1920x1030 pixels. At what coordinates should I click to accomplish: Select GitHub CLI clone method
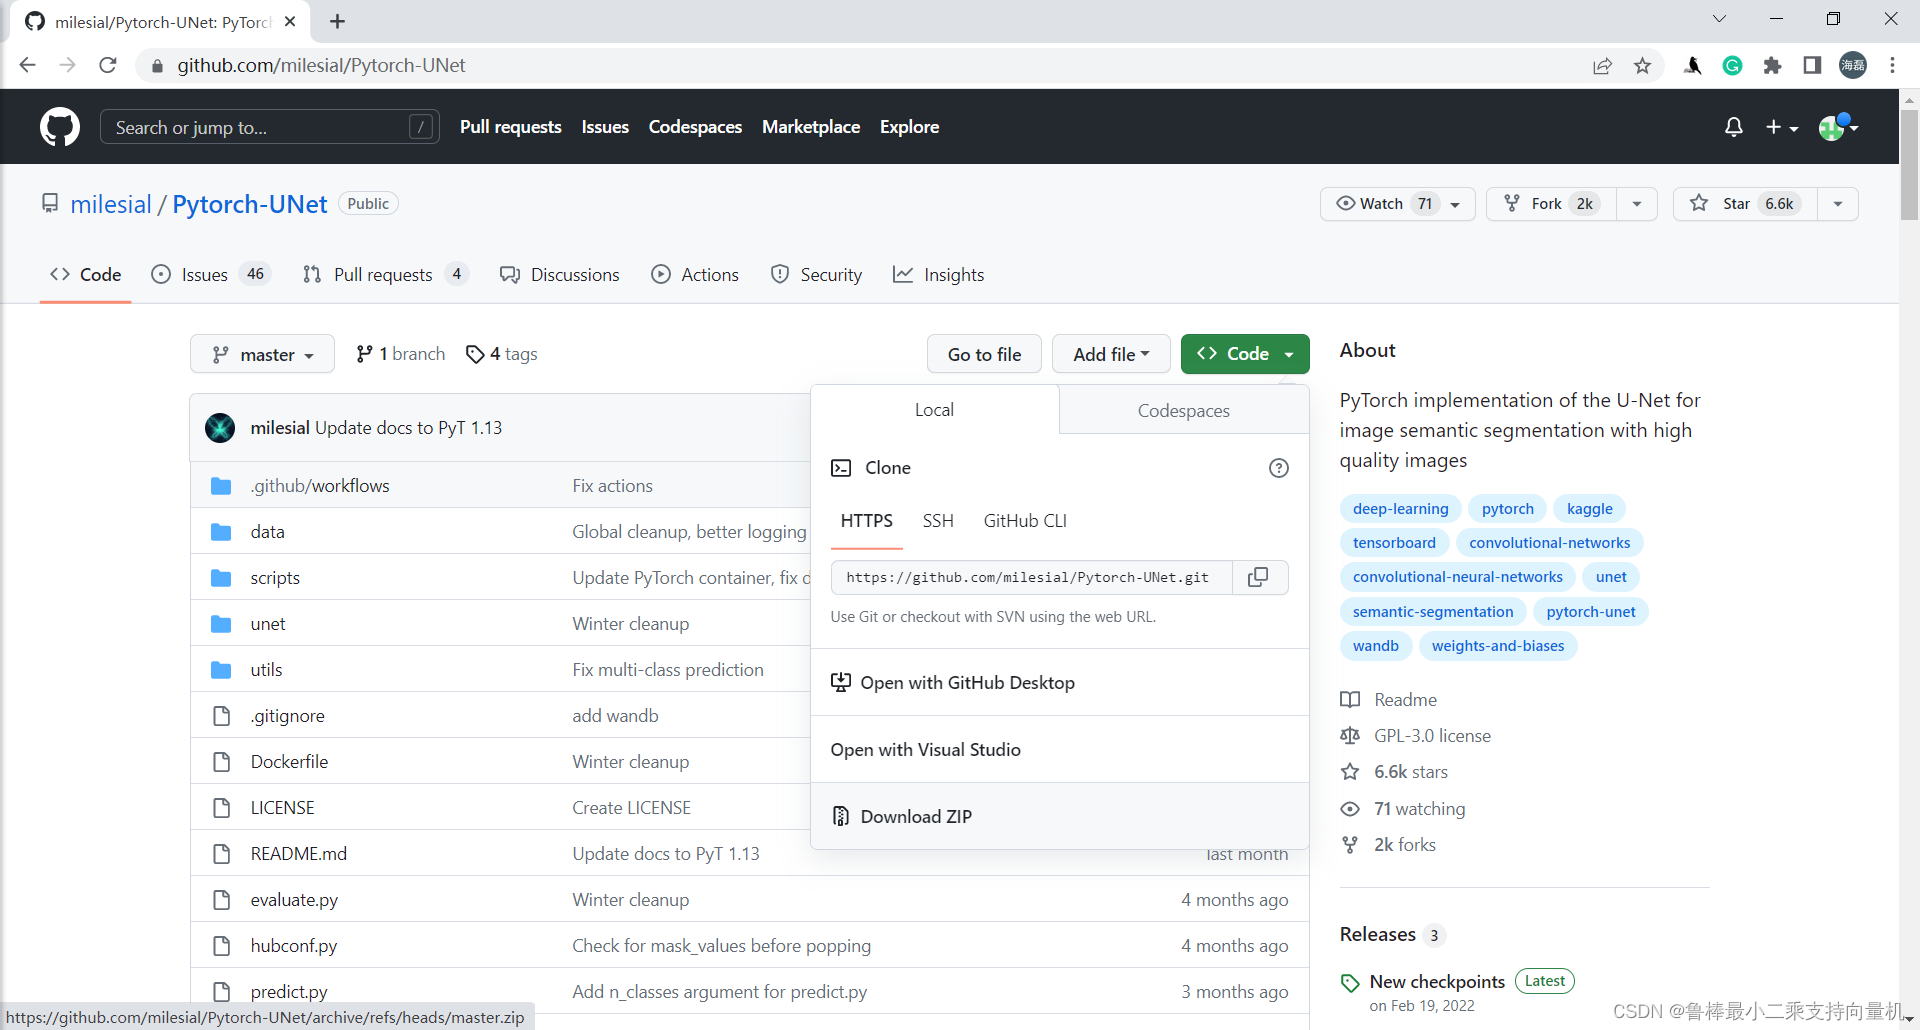point(1025,521)
